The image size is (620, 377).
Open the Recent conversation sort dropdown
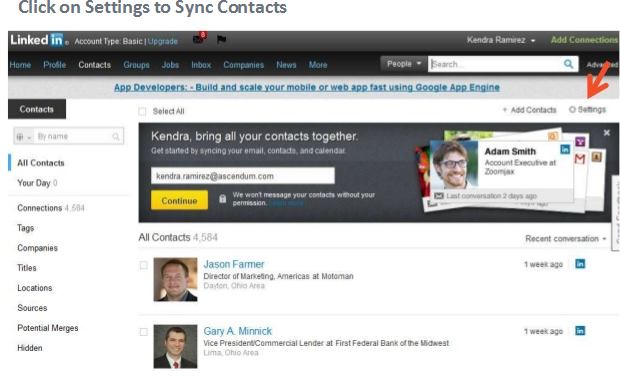click(565, 239)
